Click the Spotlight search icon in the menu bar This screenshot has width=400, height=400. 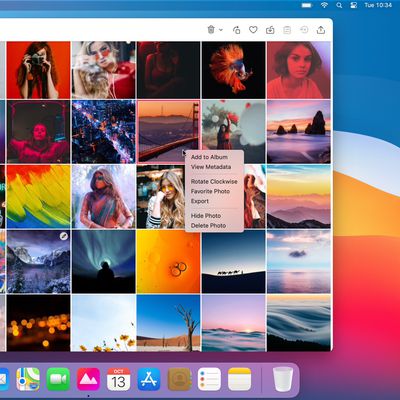(x=339, y=5)
